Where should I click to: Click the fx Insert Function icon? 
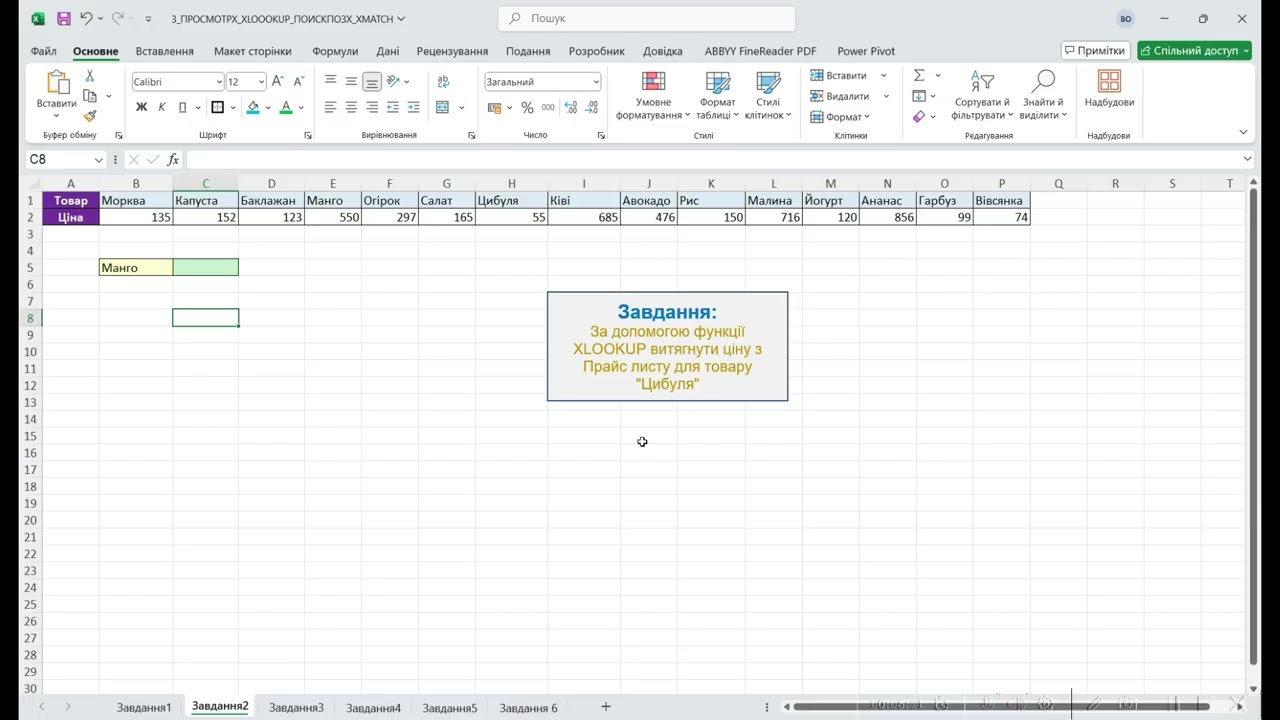click(173, 160)
